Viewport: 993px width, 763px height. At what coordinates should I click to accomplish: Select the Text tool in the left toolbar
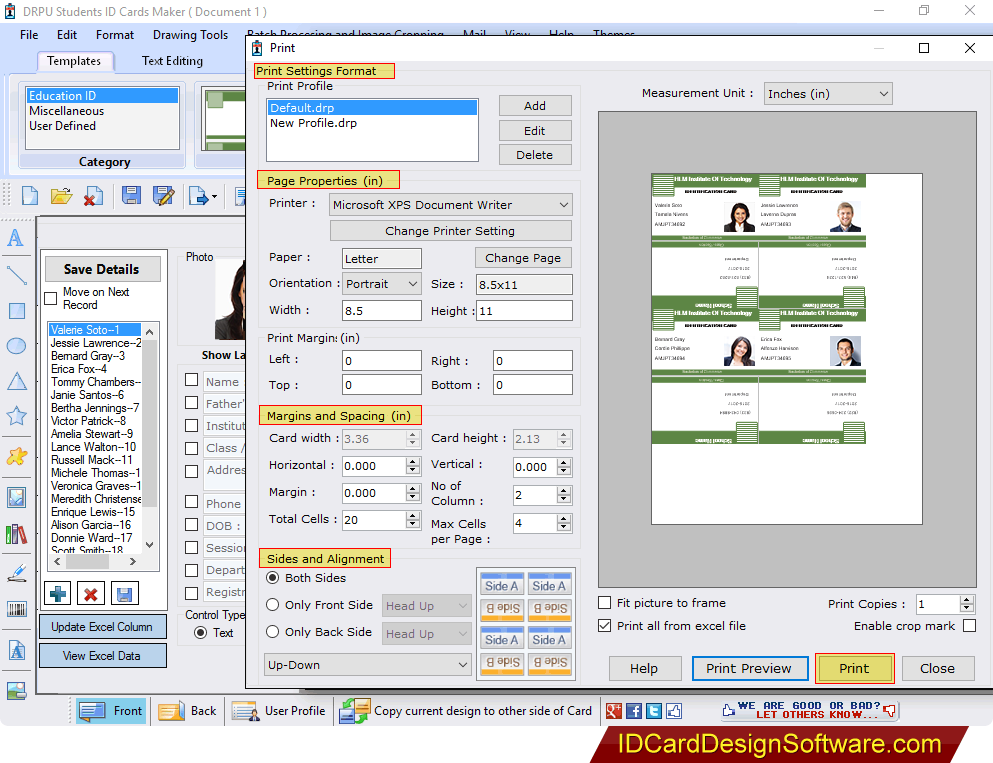(x=15, y=238)
